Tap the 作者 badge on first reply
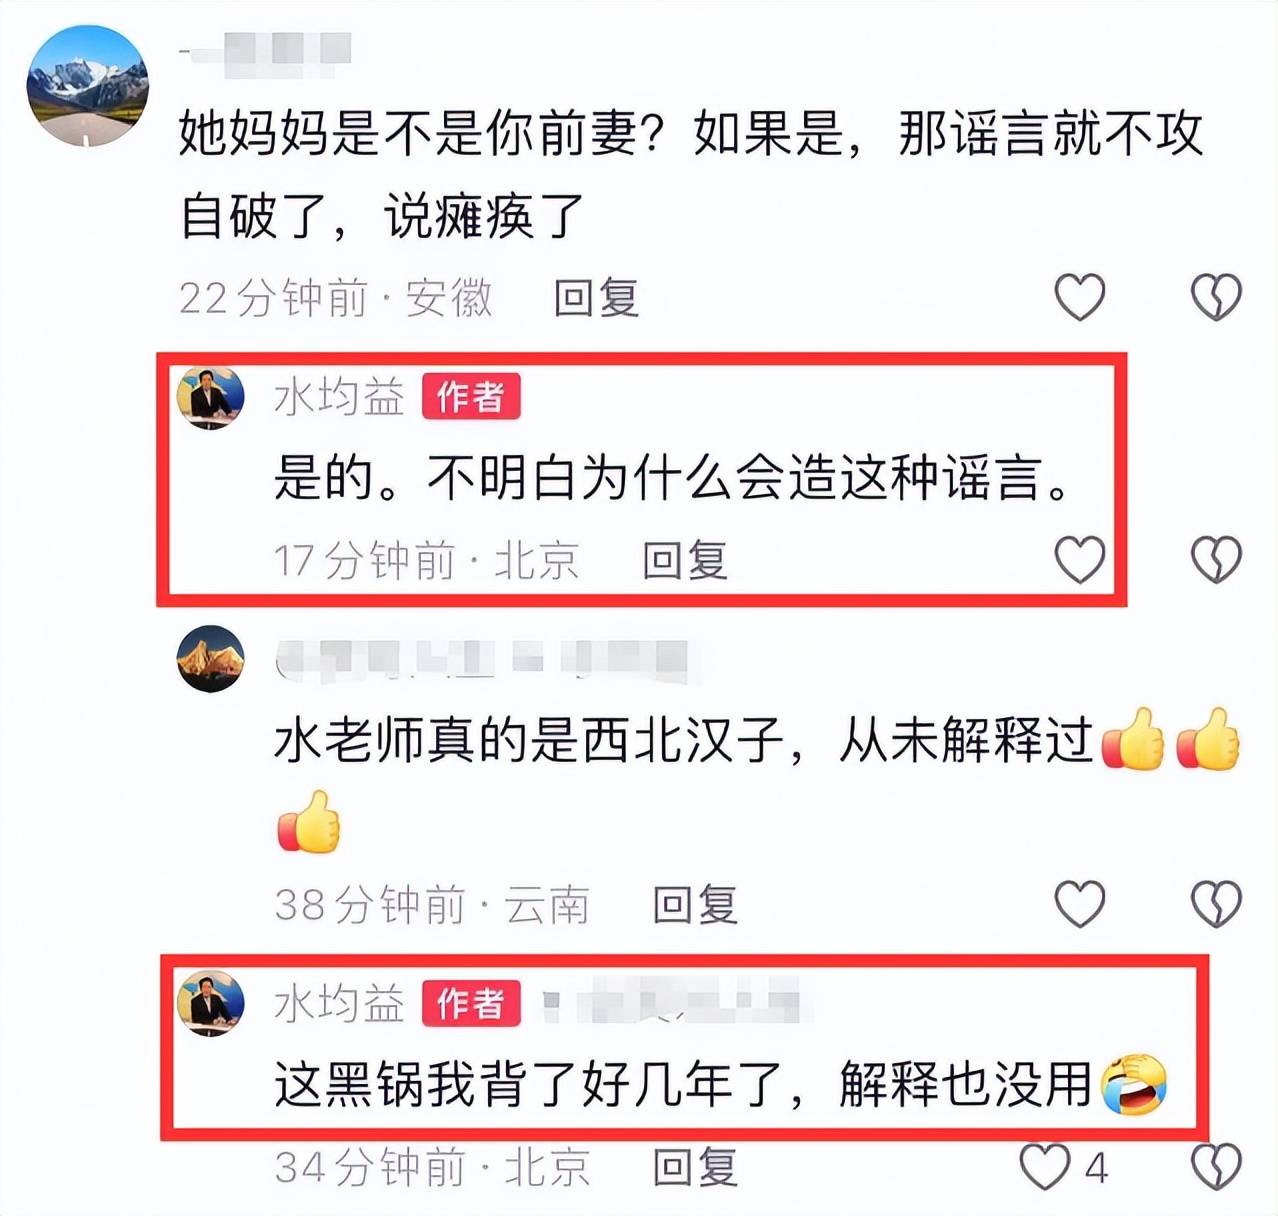Screen dimensions: 1278x1216 [x=471, y=397]
